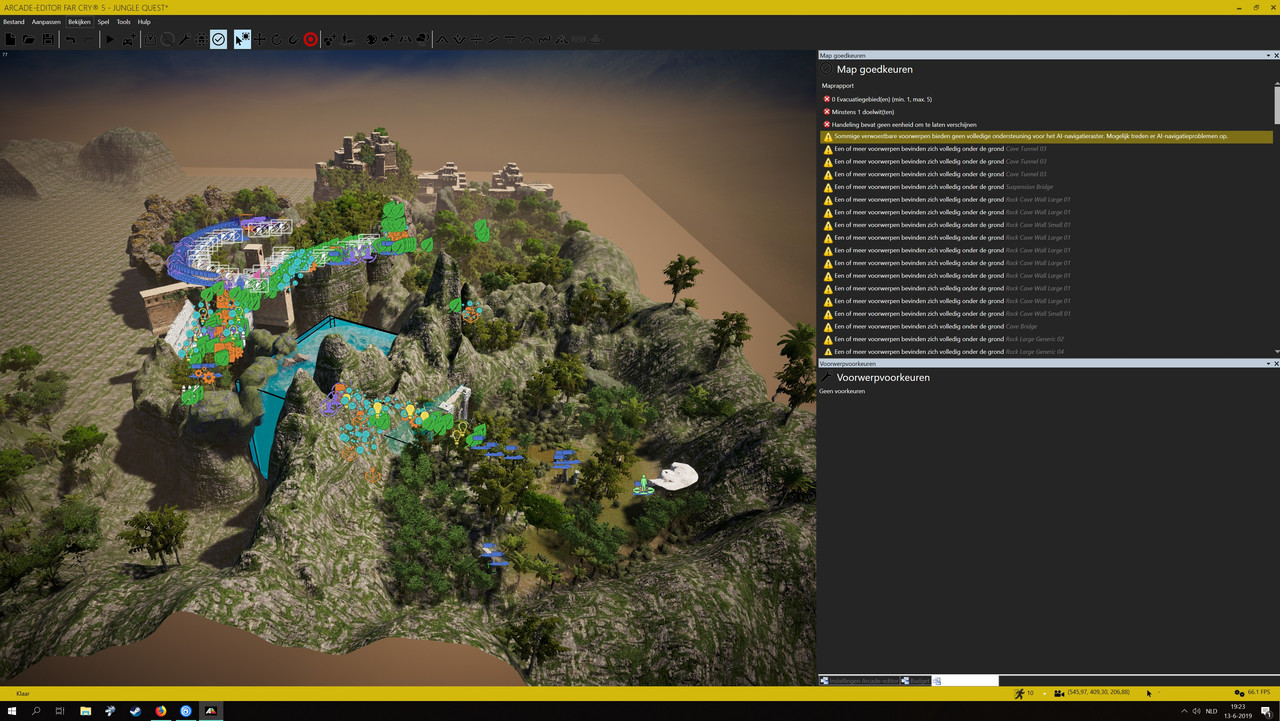Select the 'Minstens 1 doelwit(ten)' error row
The height and width of the screenshot is (721, 1280).
(x=1046, y=112)
